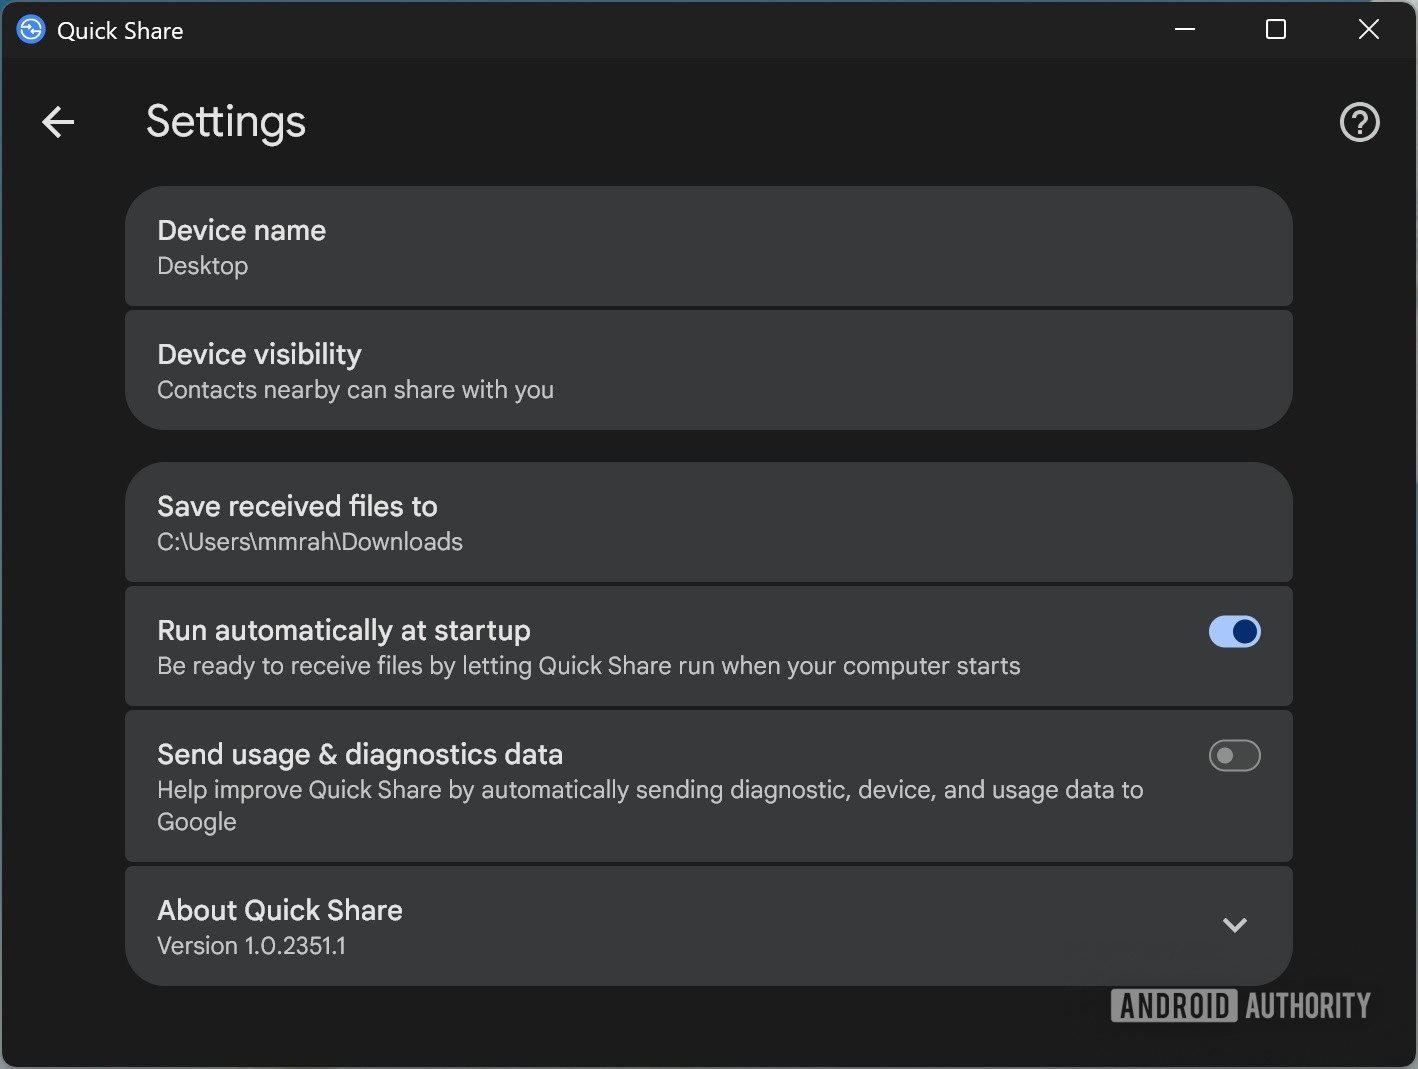Screen dimensions: 1418x1069
Task: Click the Version 1.0.2351.1 text
Action: (252, 946)
